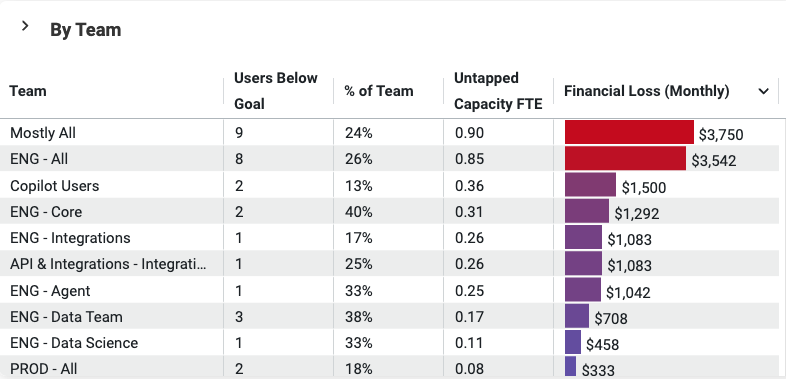Click the $3,542 ENG - All bar
This screenshot has height=379, width=786.
tap(625, 158)
